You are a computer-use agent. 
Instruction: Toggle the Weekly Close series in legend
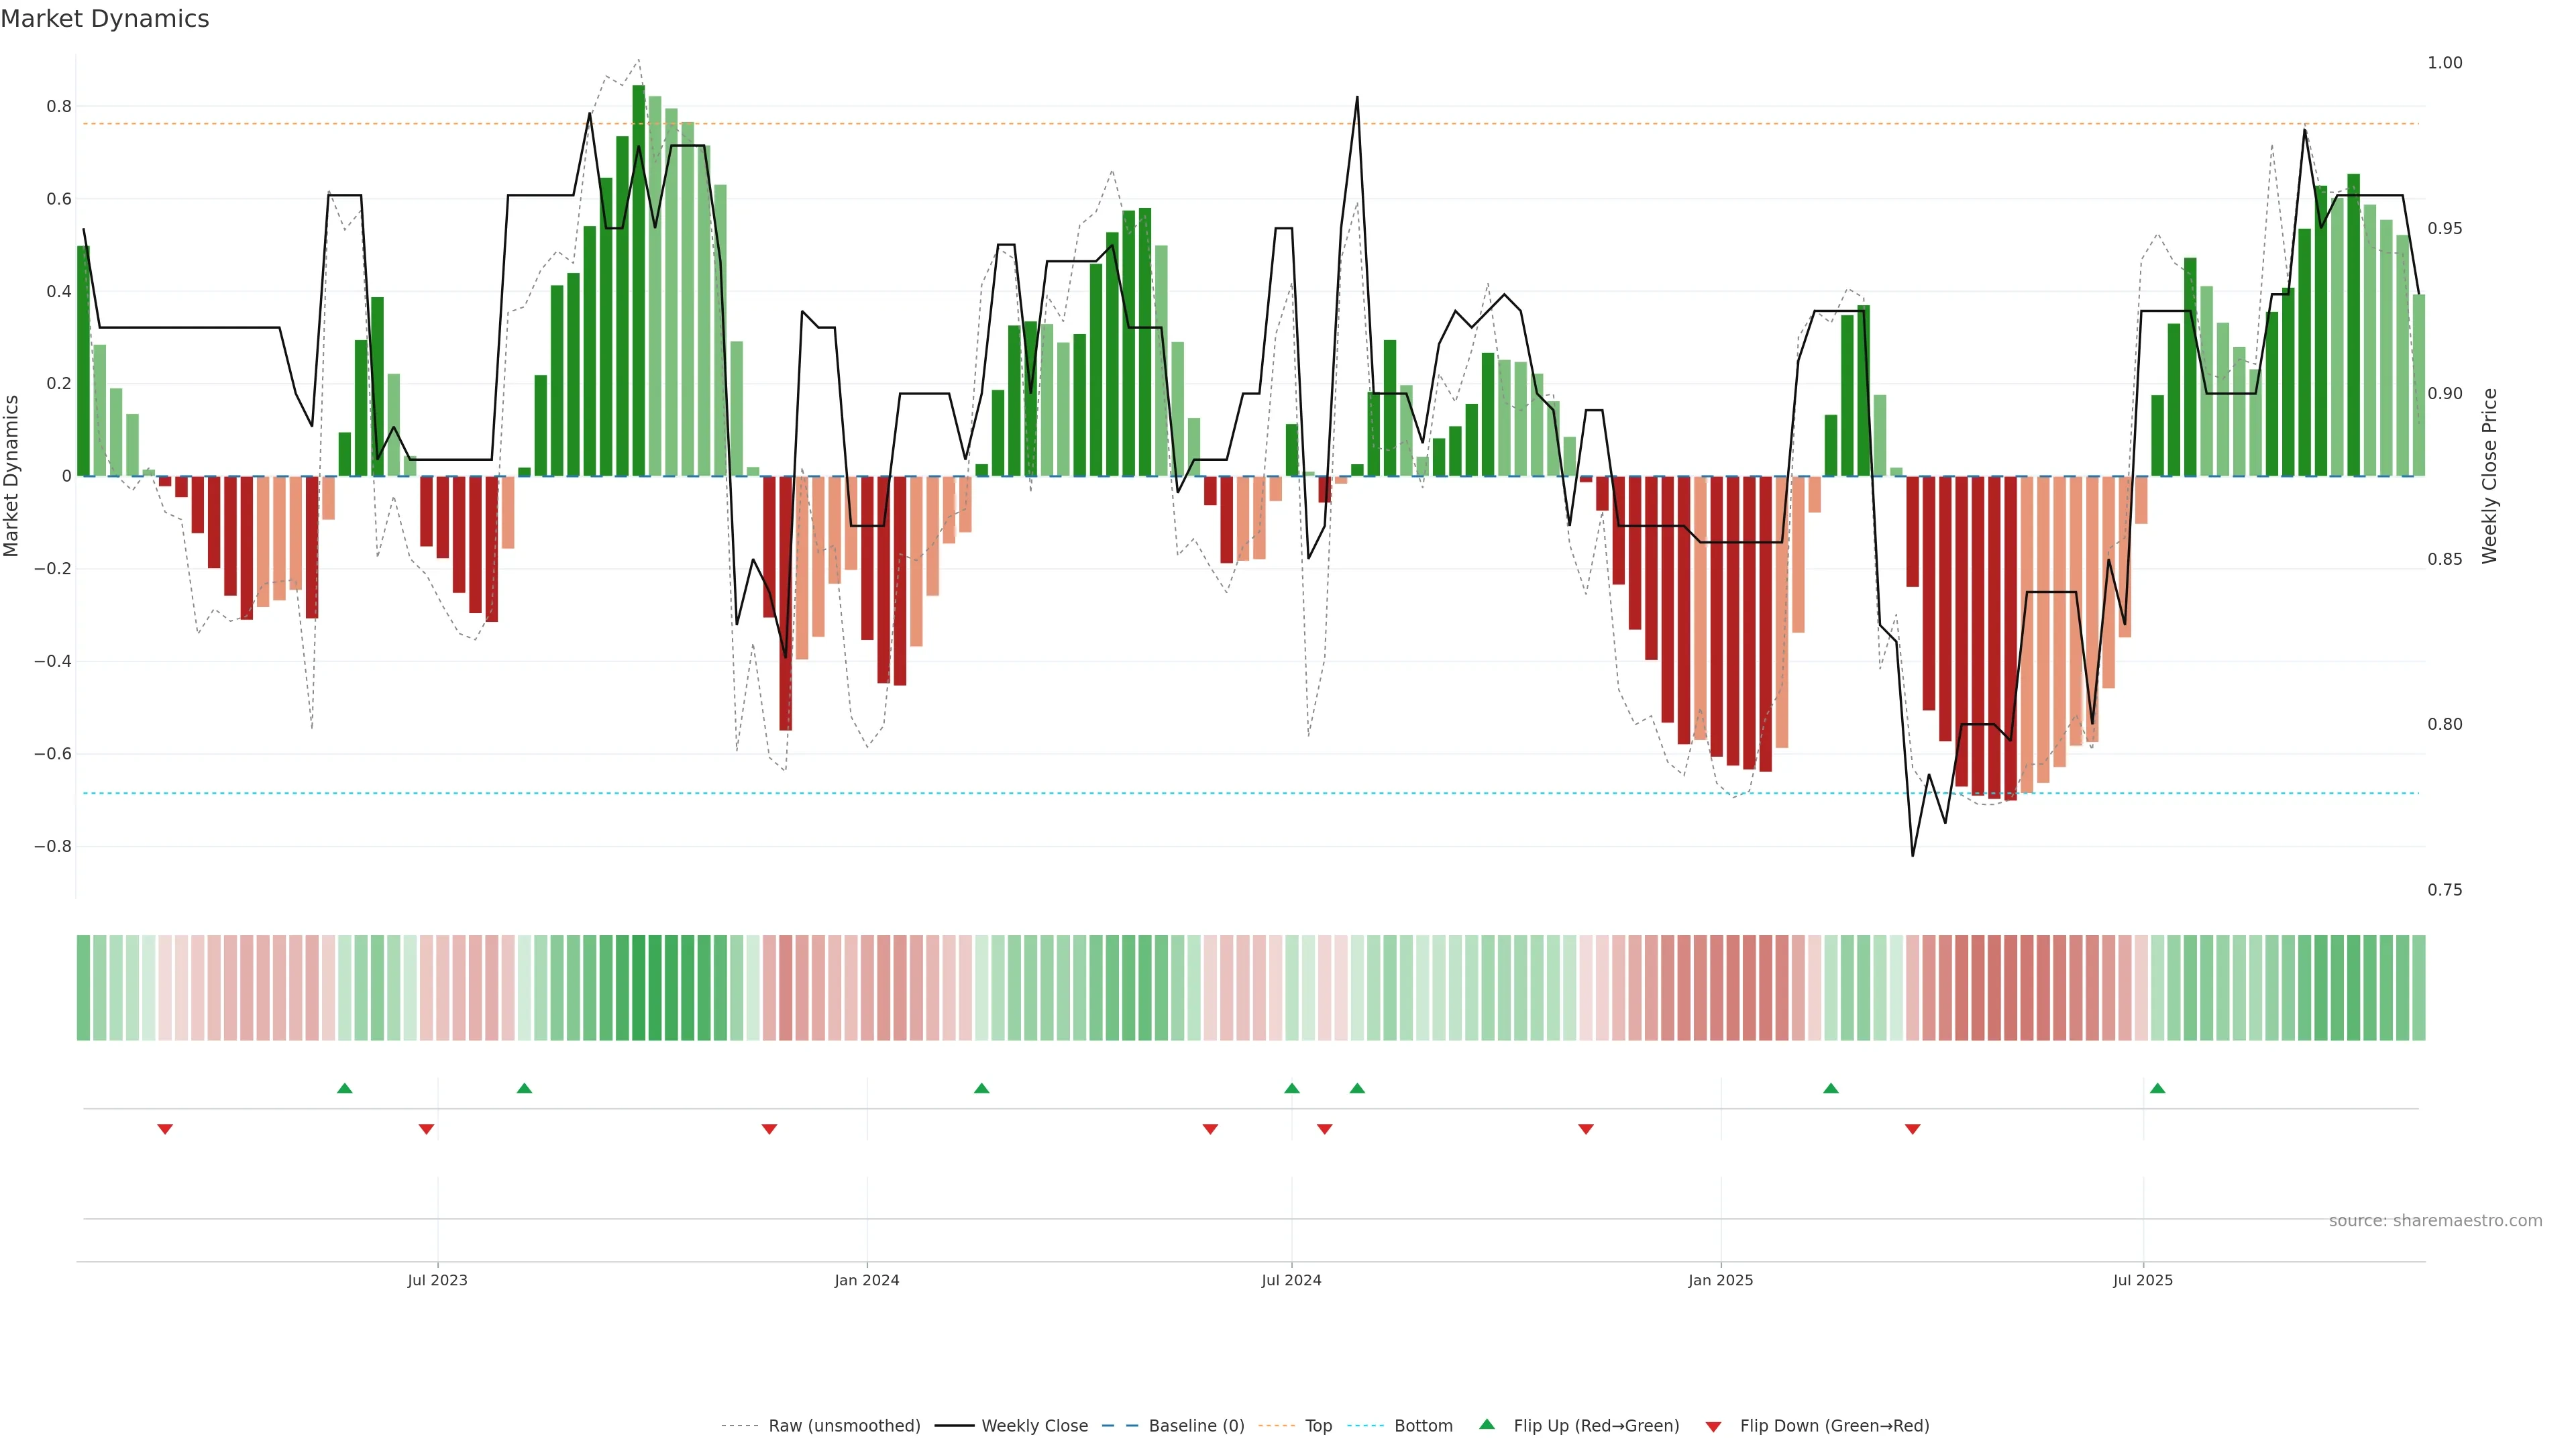(1034, 1426)
